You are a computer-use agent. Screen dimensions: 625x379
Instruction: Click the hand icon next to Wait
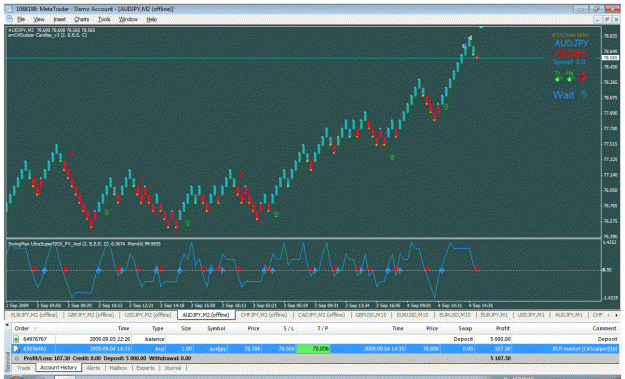tap(584, 94)
